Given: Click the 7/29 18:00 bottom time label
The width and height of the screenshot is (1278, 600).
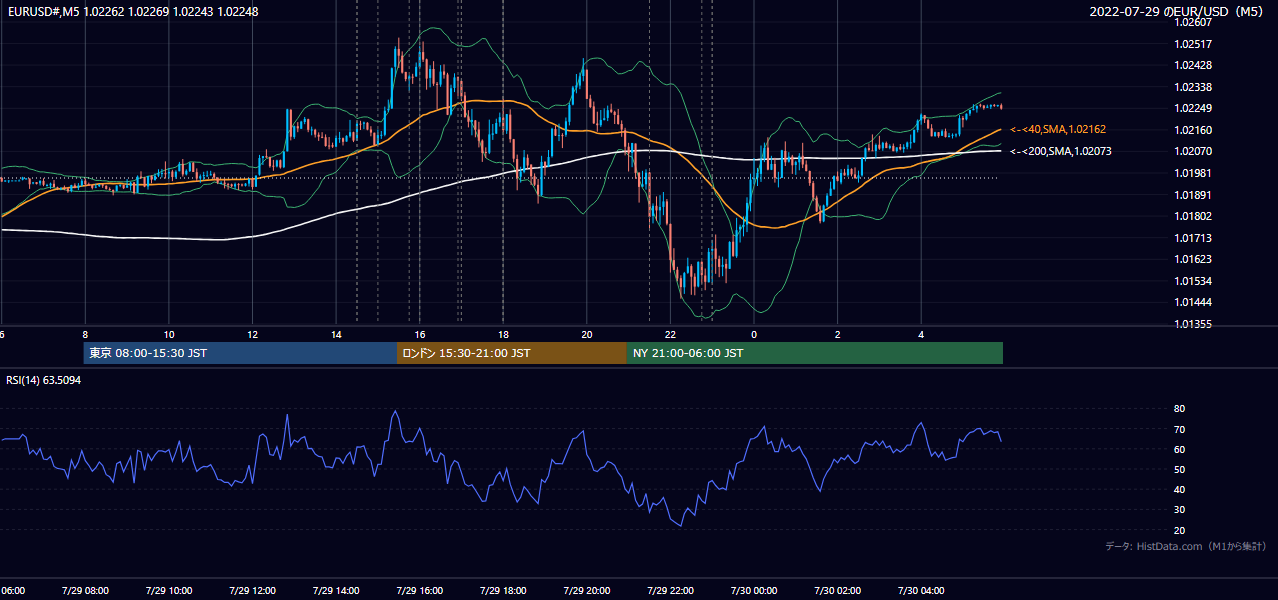Looking at the screenshot, I should (x=503, y=591).
